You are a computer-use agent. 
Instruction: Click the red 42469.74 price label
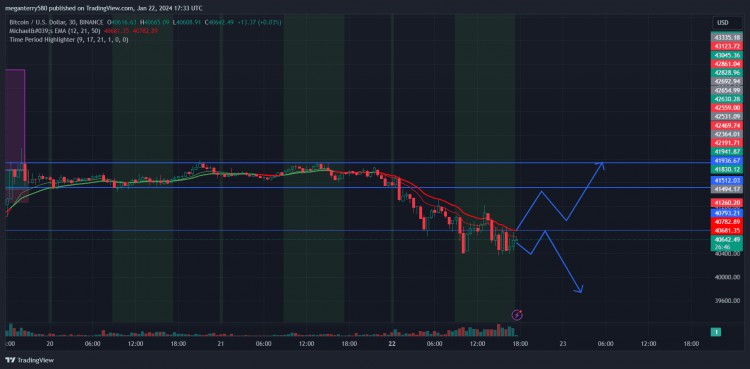pyautogui.click(x=726, y=125)
